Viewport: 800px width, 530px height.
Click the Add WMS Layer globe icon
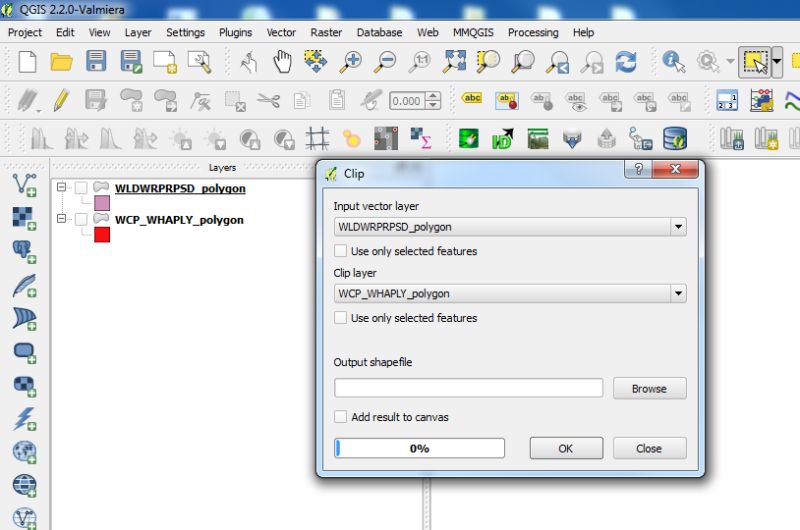(24, 452)
